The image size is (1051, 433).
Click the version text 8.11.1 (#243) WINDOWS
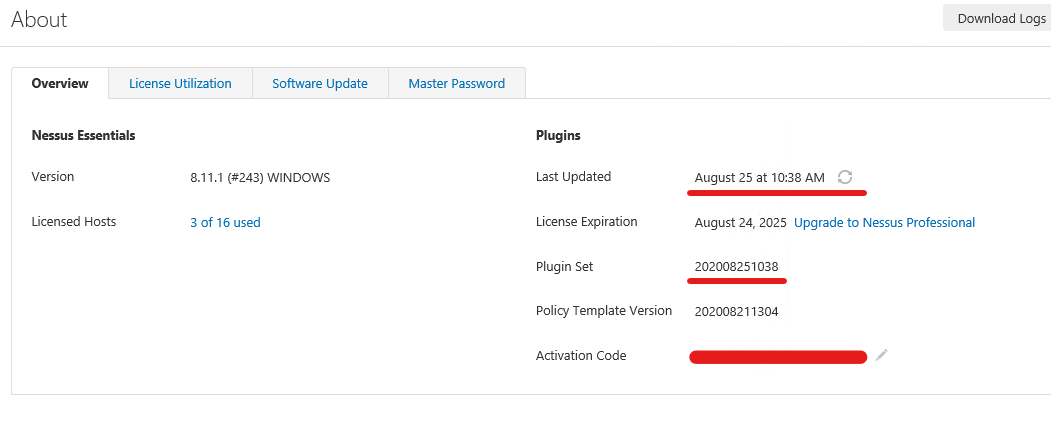260,178
